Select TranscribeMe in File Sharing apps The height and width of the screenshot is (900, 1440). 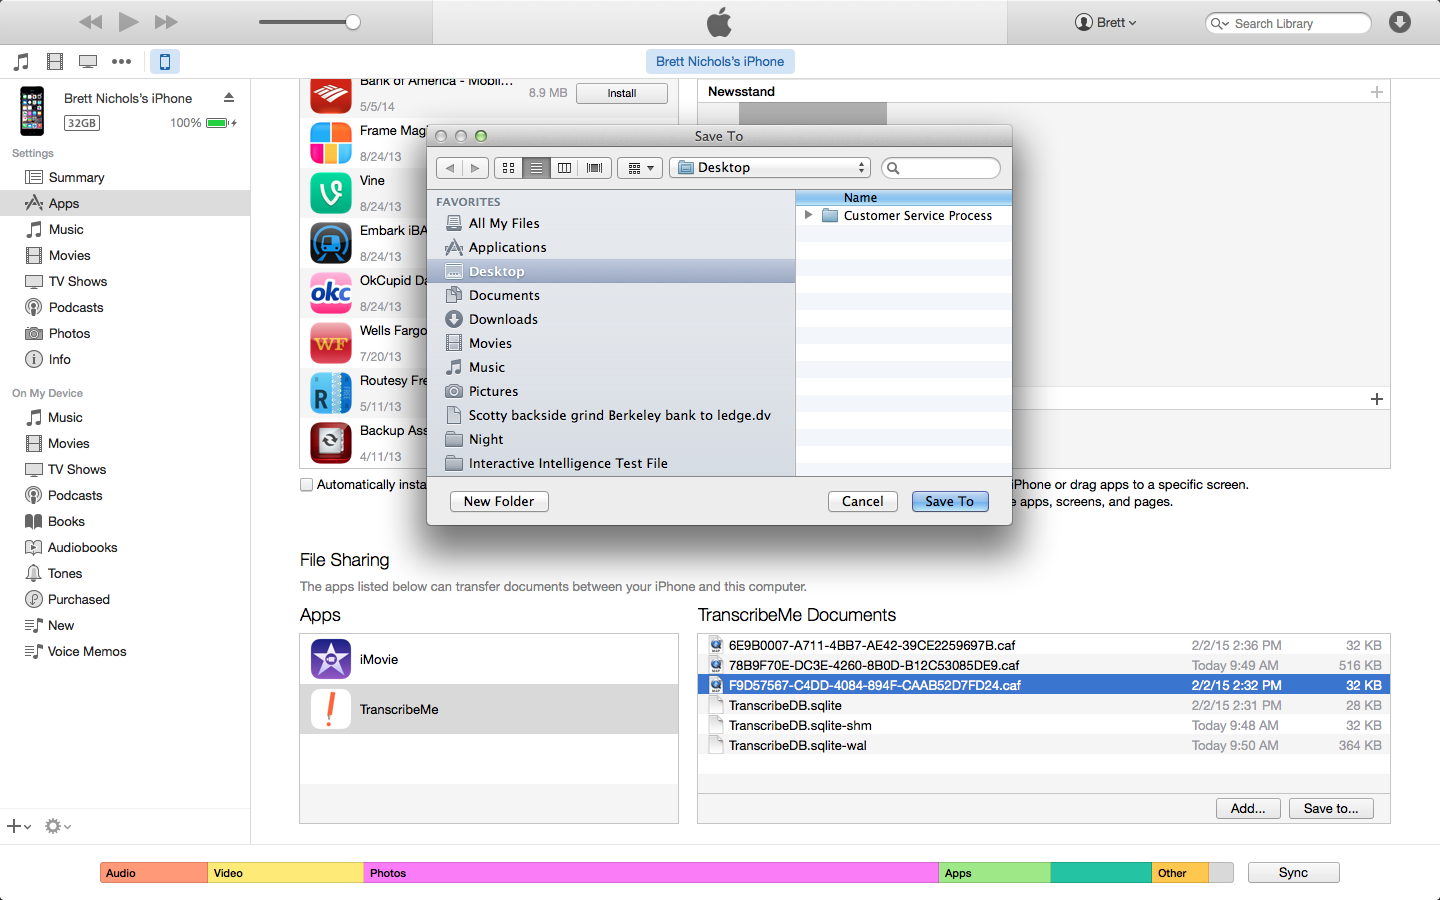[x=489, y=709]
